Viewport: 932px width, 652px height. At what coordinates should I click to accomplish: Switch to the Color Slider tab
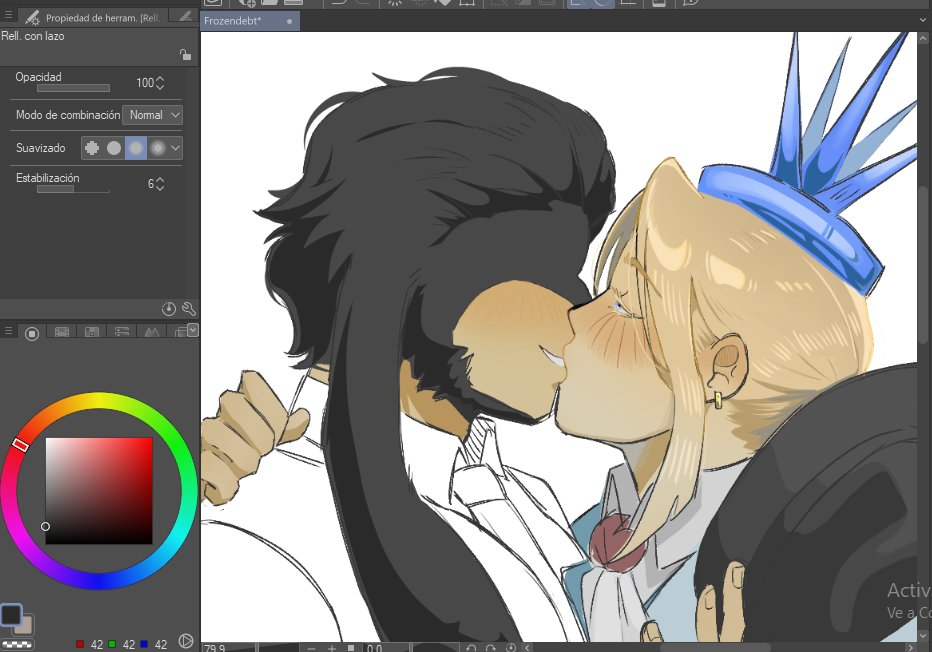coord(62,332)
